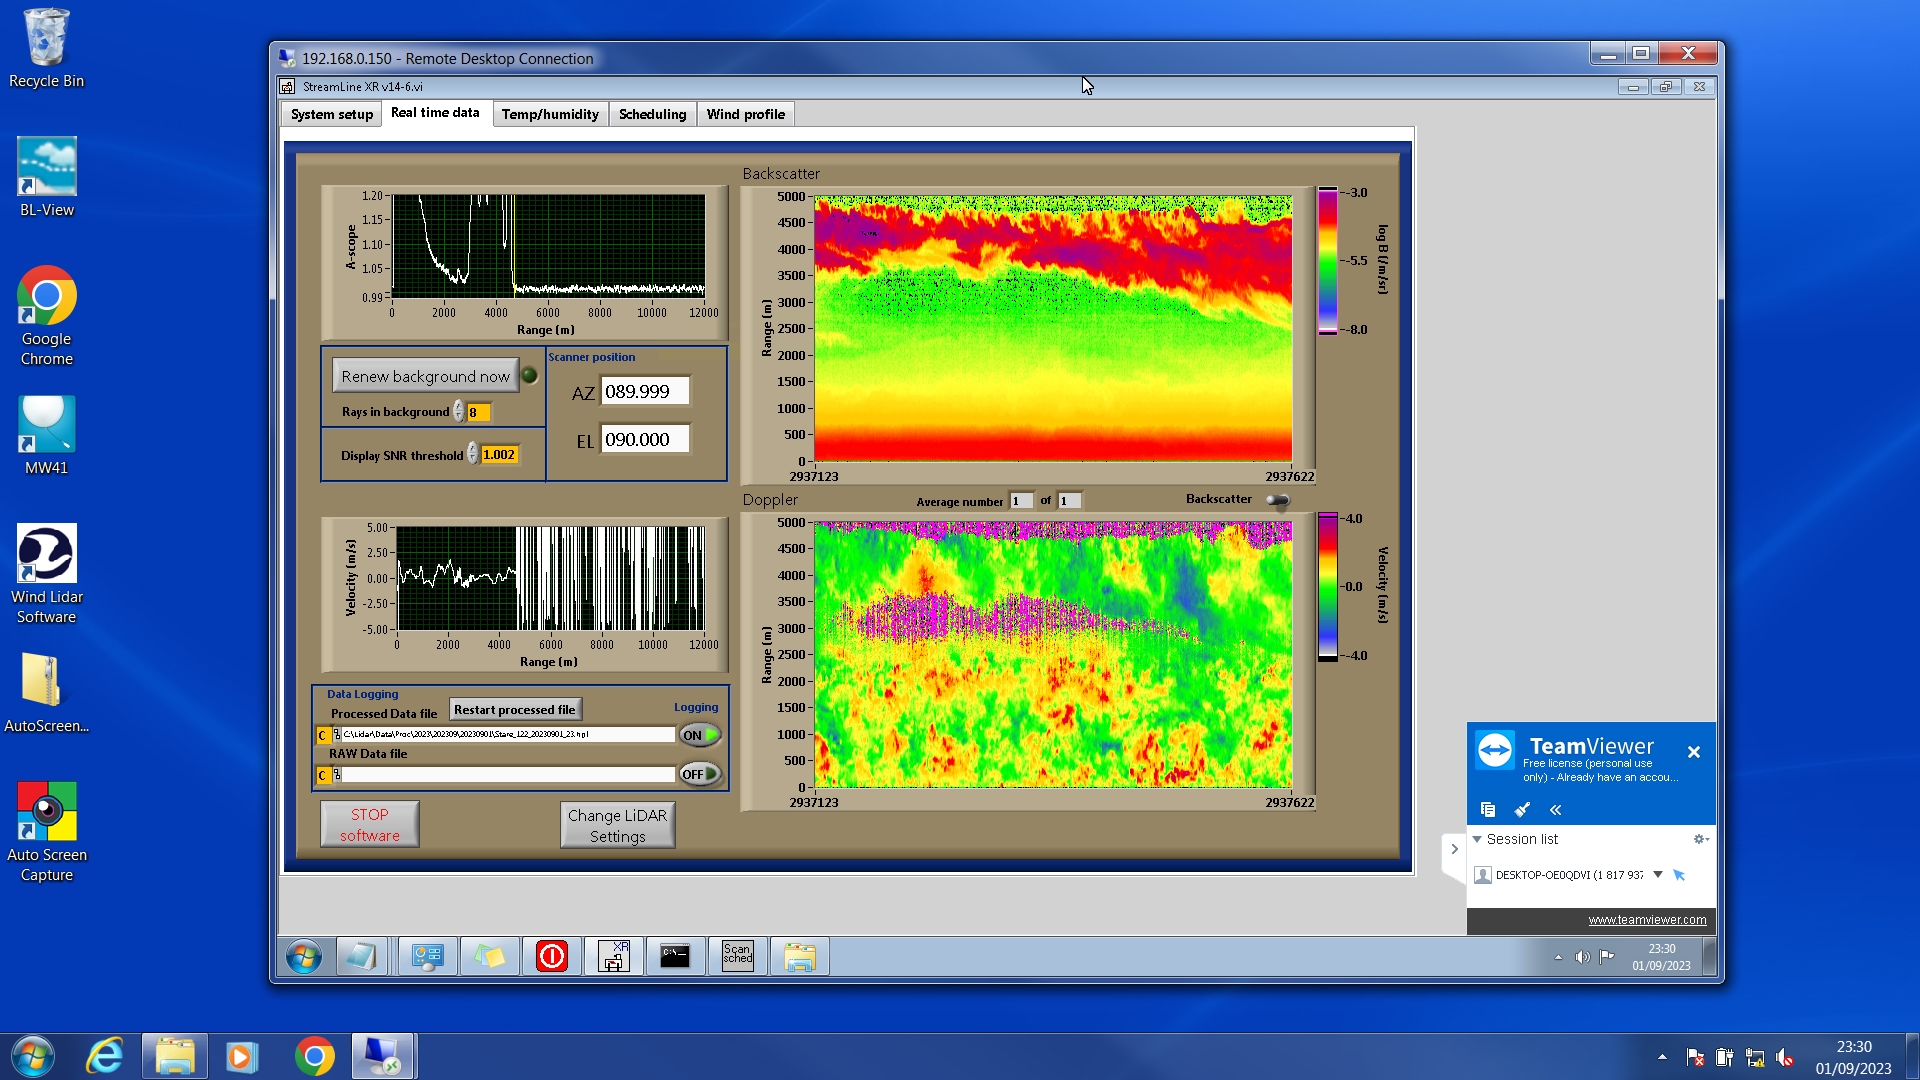Click the remote control pointer icon beside DESKTOP-OE0QDVI
Image resolution: width=1920 pixels, height=1080 pixels.
point(1679,875)
